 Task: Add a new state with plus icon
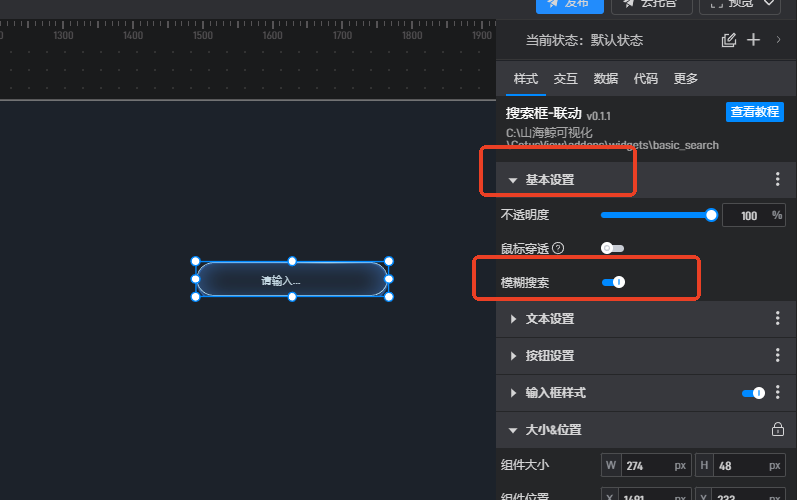tap(753, 40)
